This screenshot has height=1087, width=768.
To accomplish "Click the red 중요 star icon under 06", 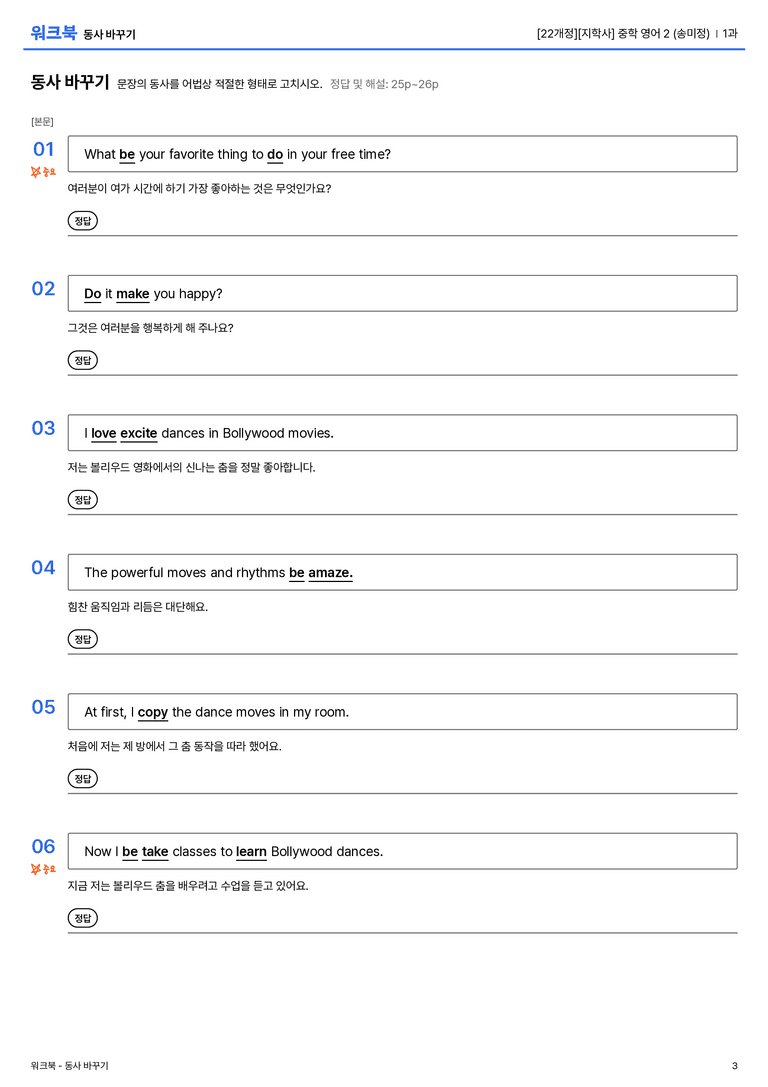I will pos(43,869).
